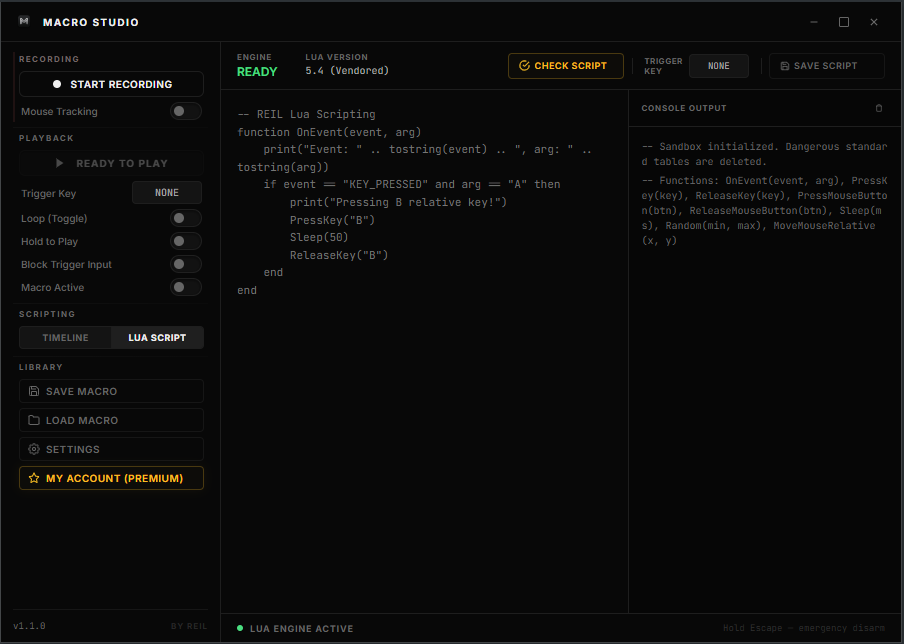The height and width of the screenshot is (644, 904).
Task: Click the 'function OnEvent(event, arg)' code line
Action: click(x=329, y=132)
